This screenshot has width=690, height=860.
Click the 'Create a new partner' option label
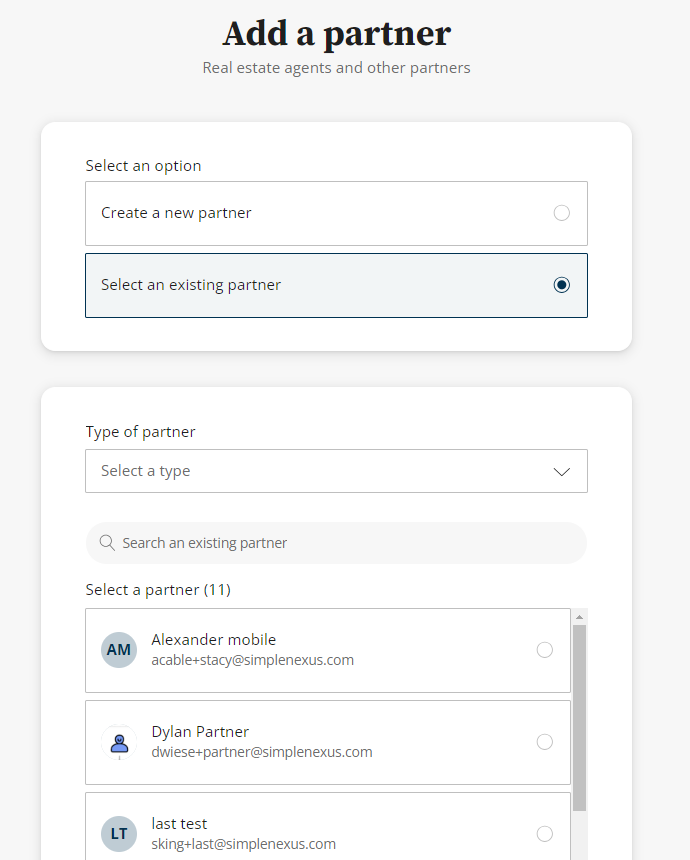(x=176, y=213)
